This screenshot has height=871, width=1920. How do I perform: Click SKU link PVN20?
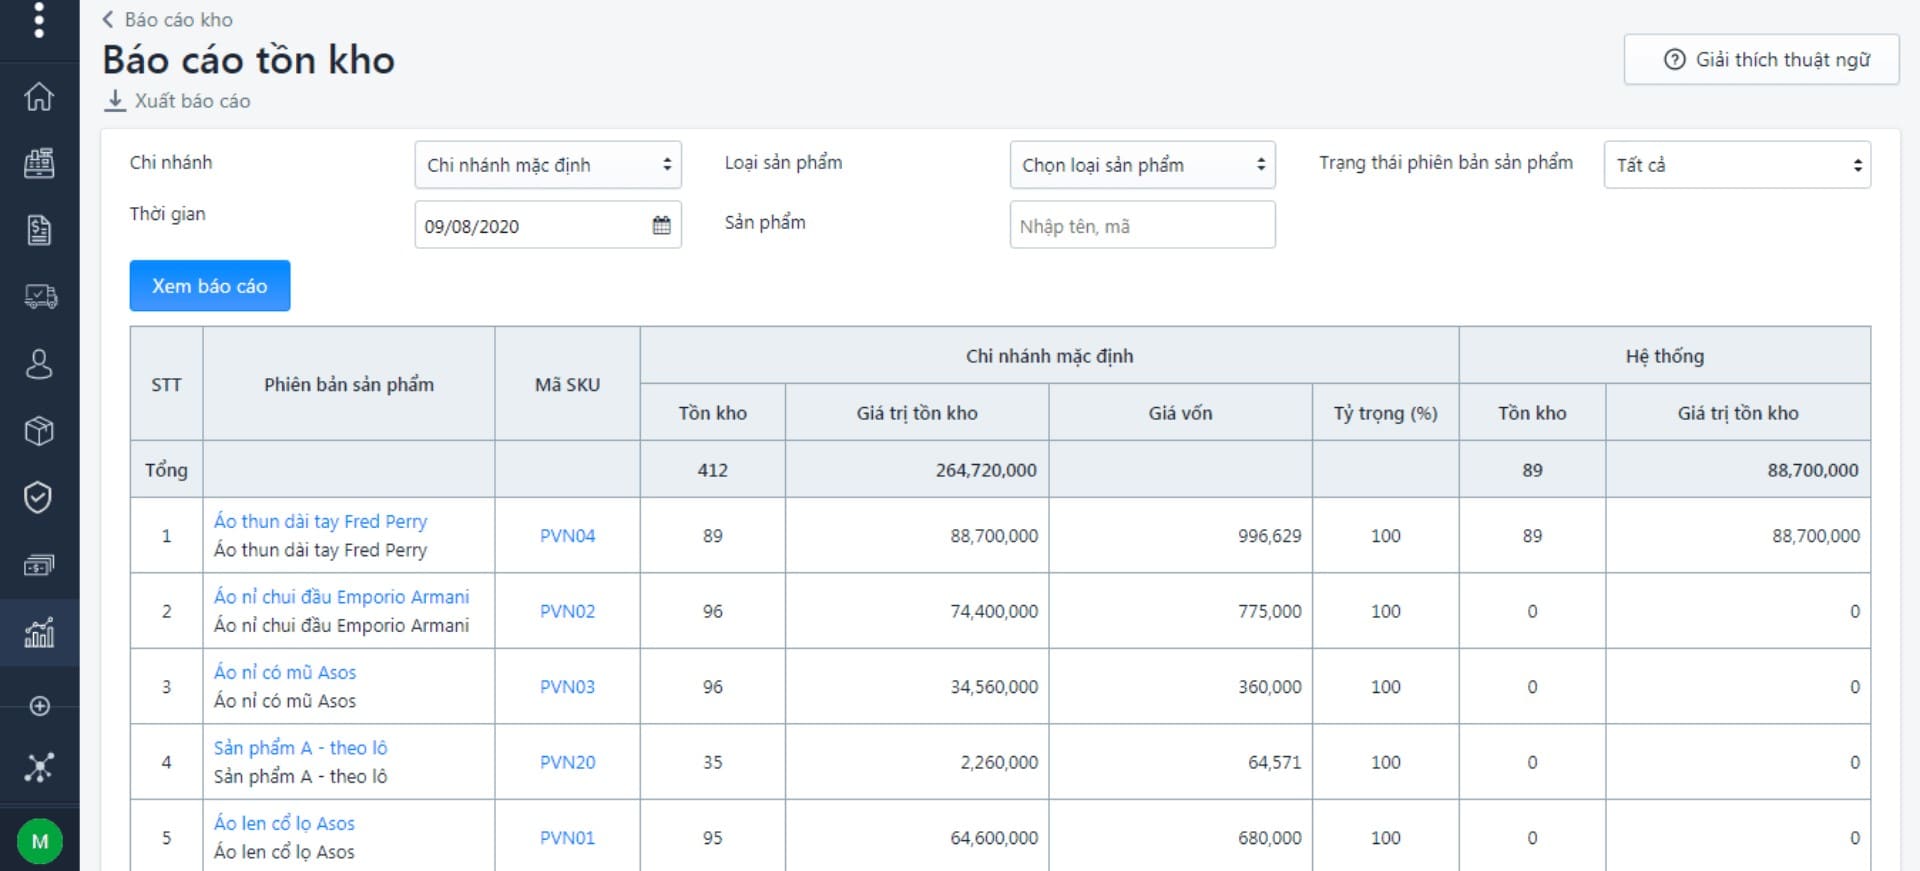click(x=567, y=762)
